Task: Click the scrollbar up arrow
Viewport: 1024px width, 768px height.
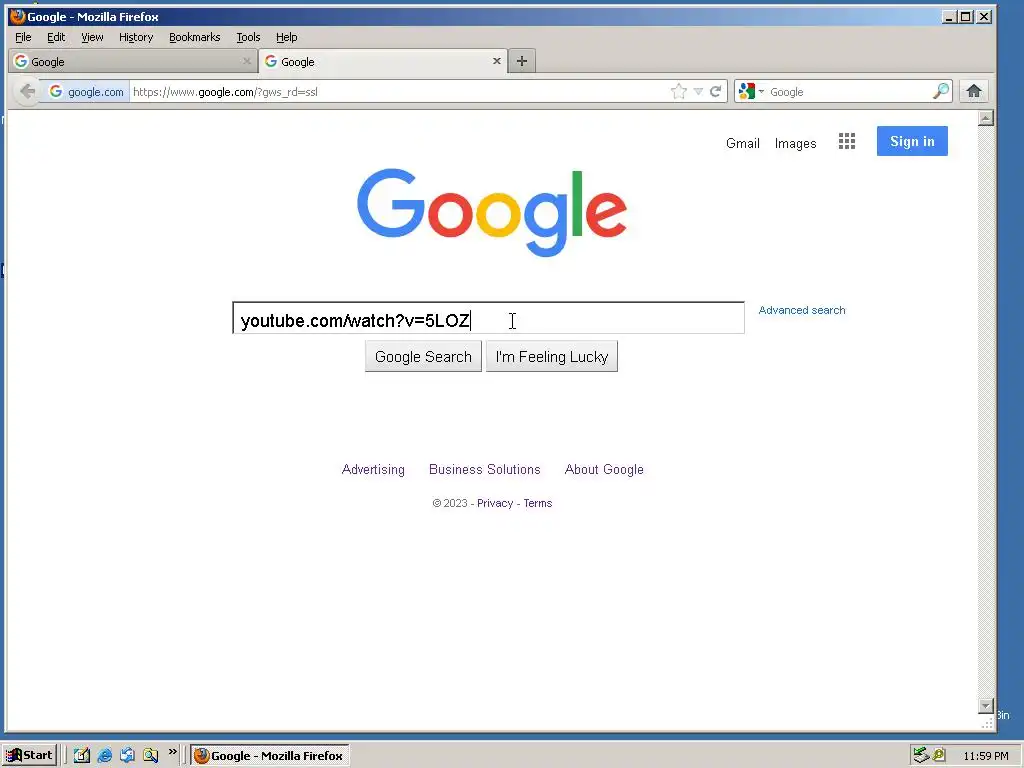Action: 986,118
